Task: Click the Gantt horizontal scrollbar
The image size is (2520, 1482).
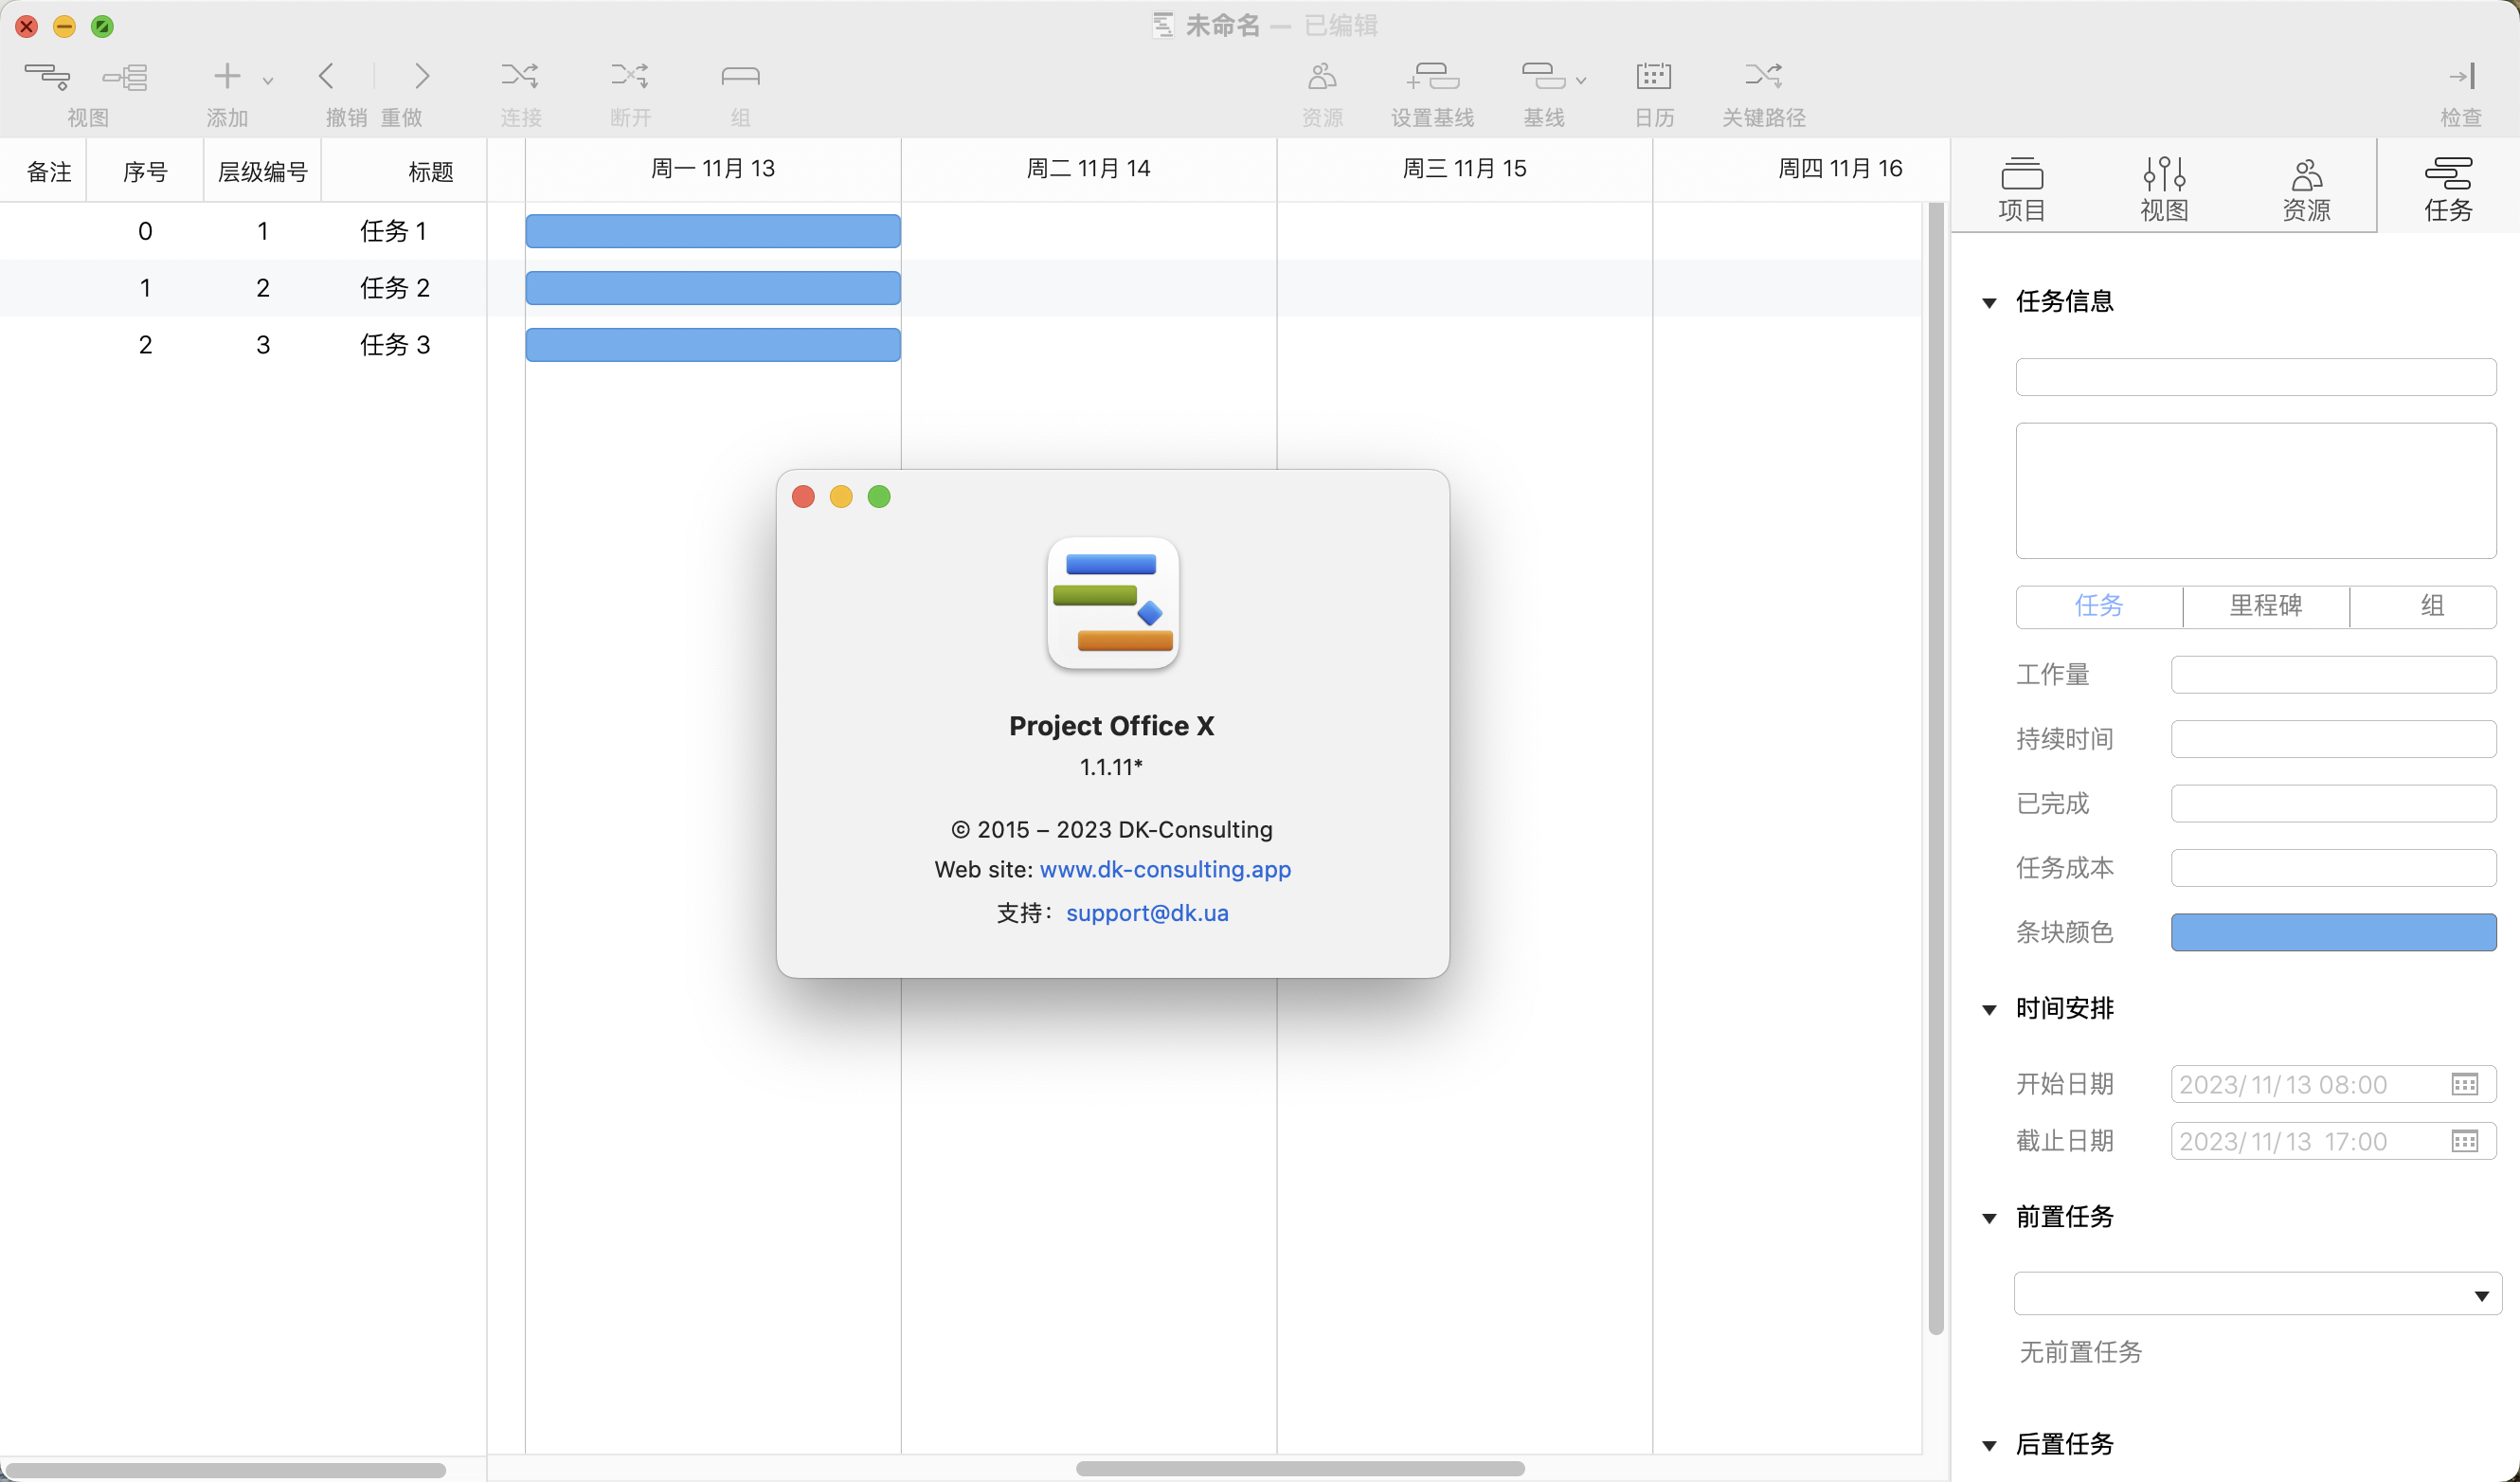Action: [1300, 1468]
